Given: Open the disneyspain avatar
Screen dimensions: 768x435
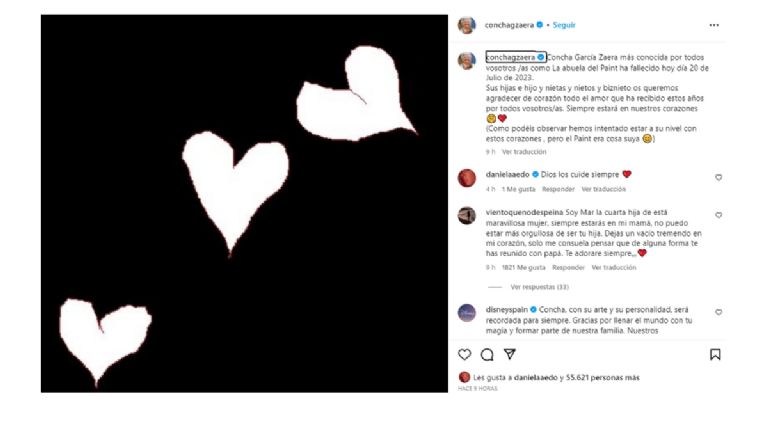Looking at the screenshot, I should click(x=467, y=313).
